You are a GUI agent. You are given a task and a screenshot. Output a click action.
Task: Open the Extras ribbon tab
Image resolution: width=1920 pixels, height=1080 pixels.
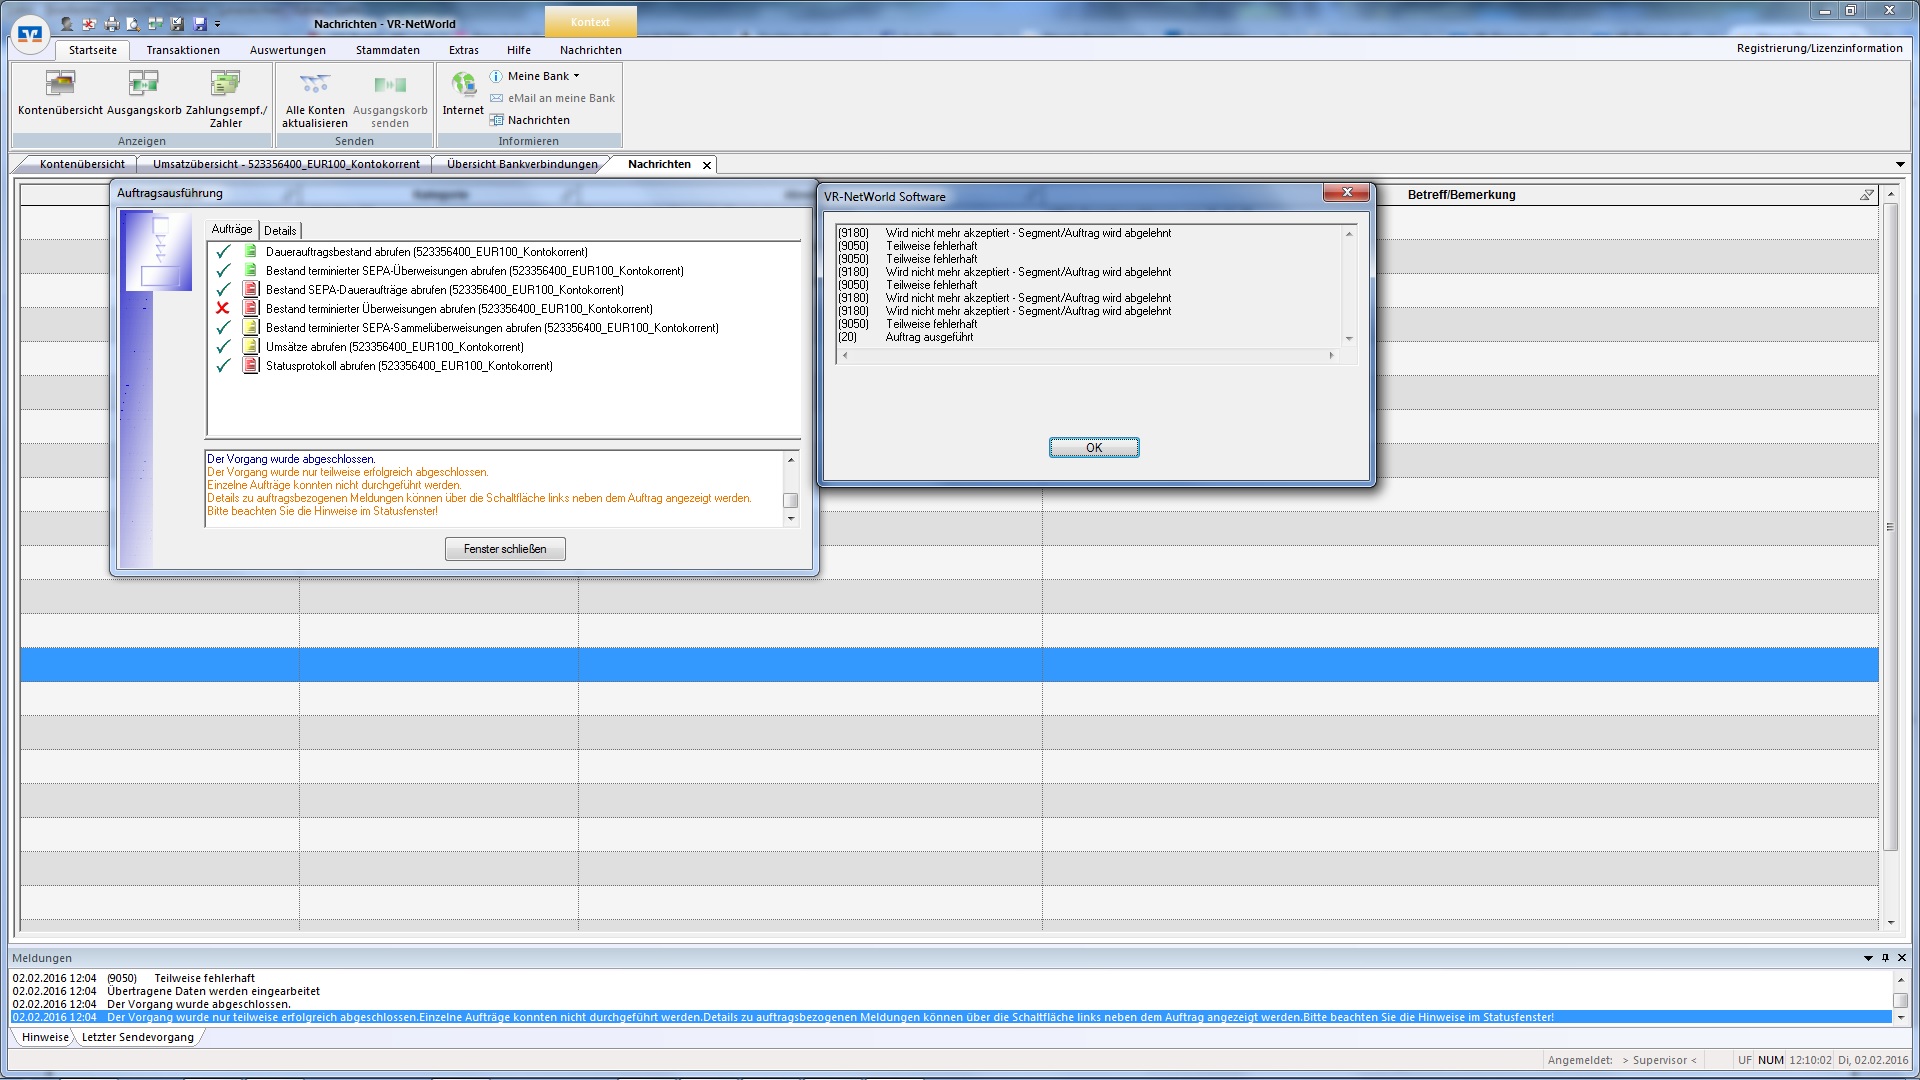[464, 50]
